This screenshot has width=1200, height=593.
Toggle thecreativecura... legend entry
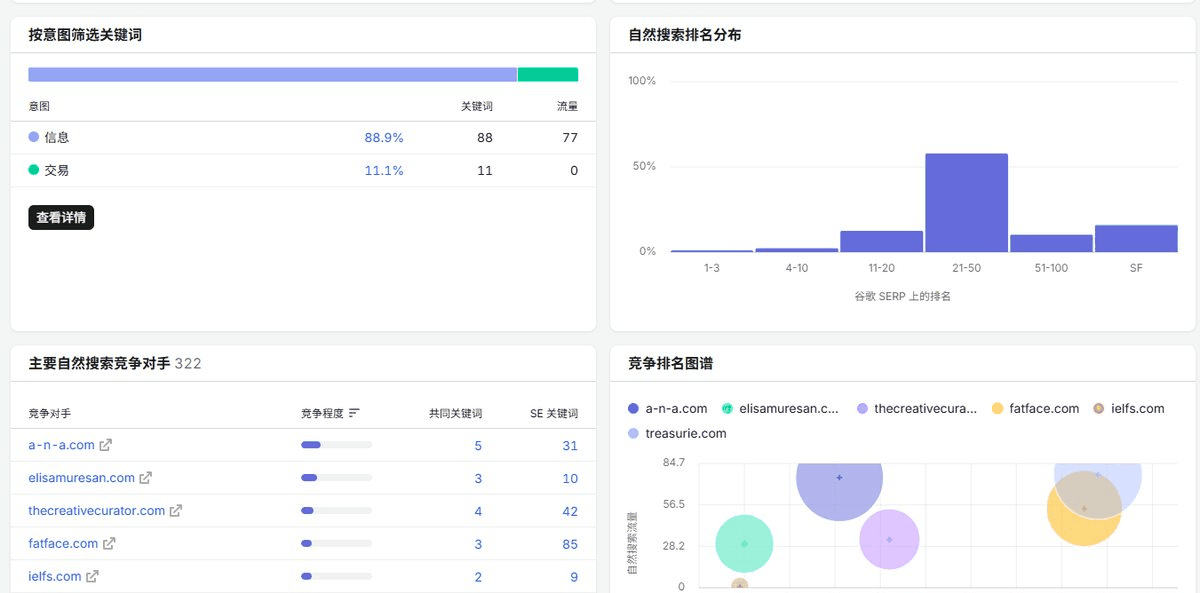tap(917, 408)
